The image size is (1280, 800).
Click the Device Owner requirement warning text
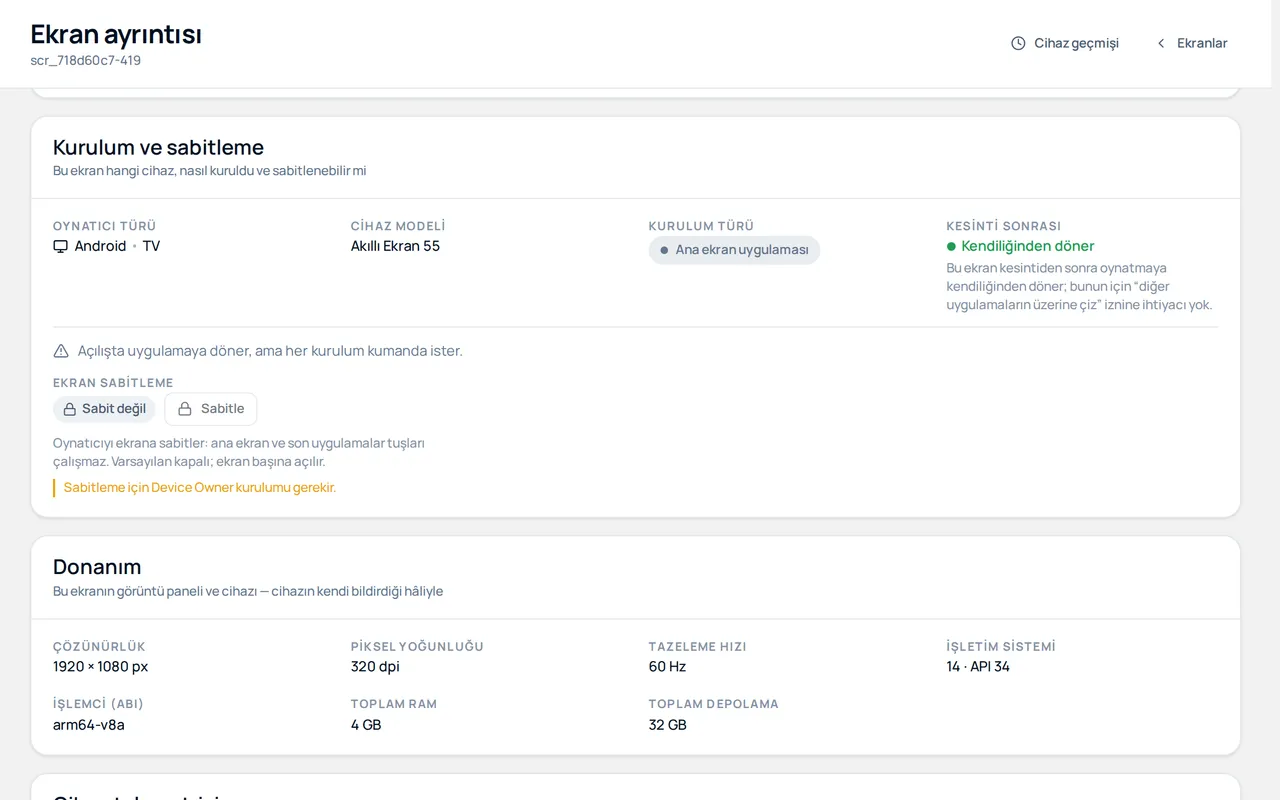[x=200, y=488]
